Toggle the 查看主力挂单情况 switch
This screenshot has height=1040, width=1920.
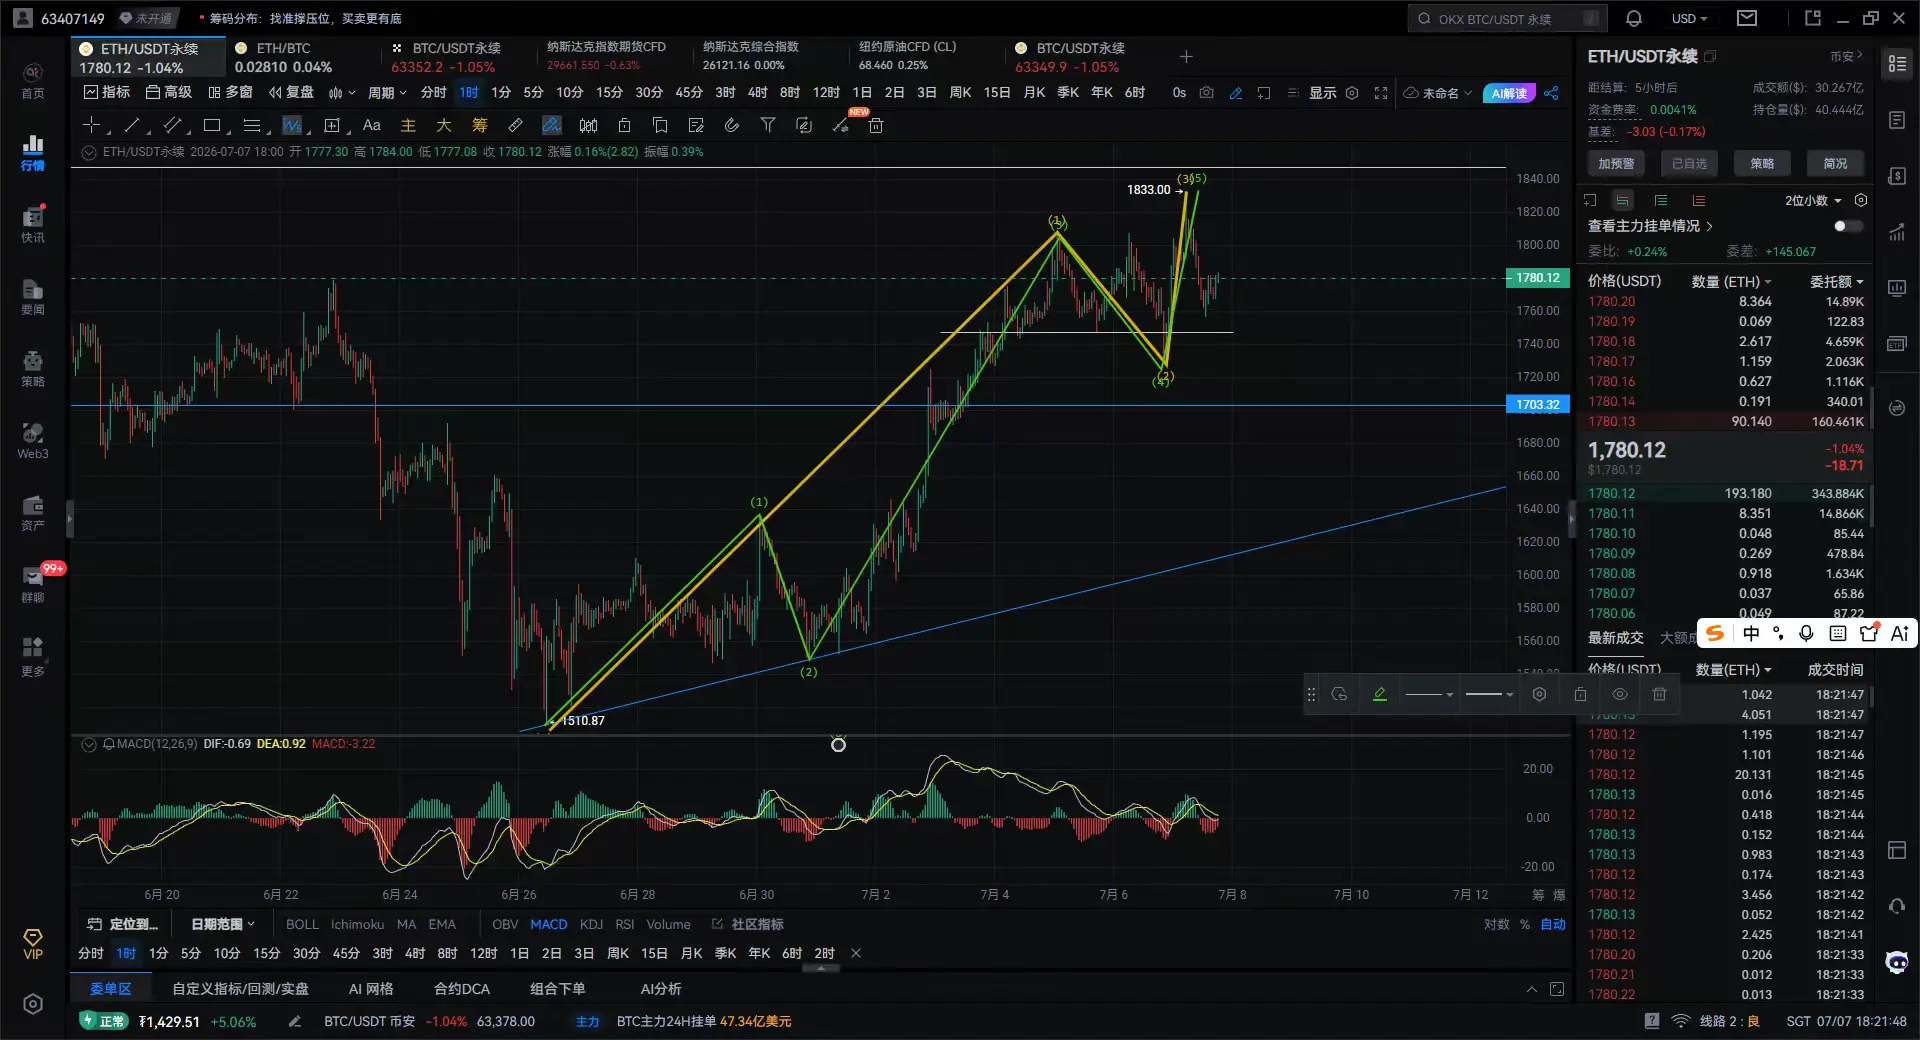click(1848, 226)
